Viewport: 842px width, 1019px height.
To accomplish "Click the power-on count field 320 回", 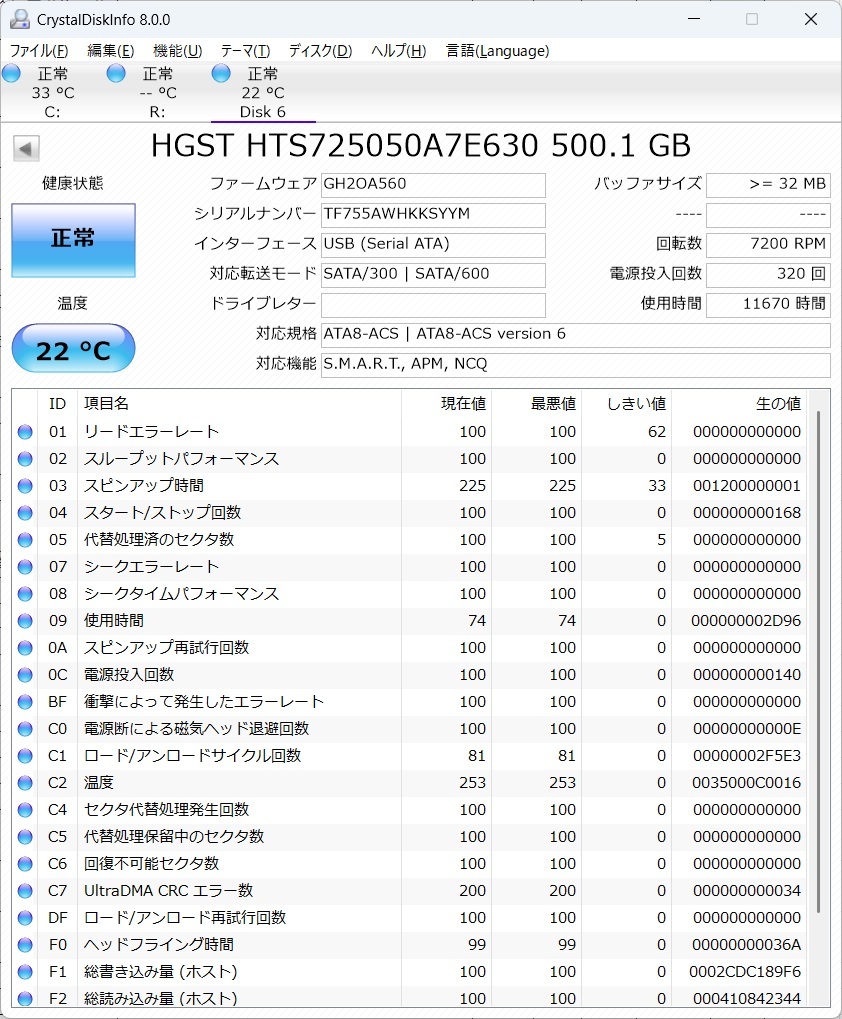I will point(768,274).
